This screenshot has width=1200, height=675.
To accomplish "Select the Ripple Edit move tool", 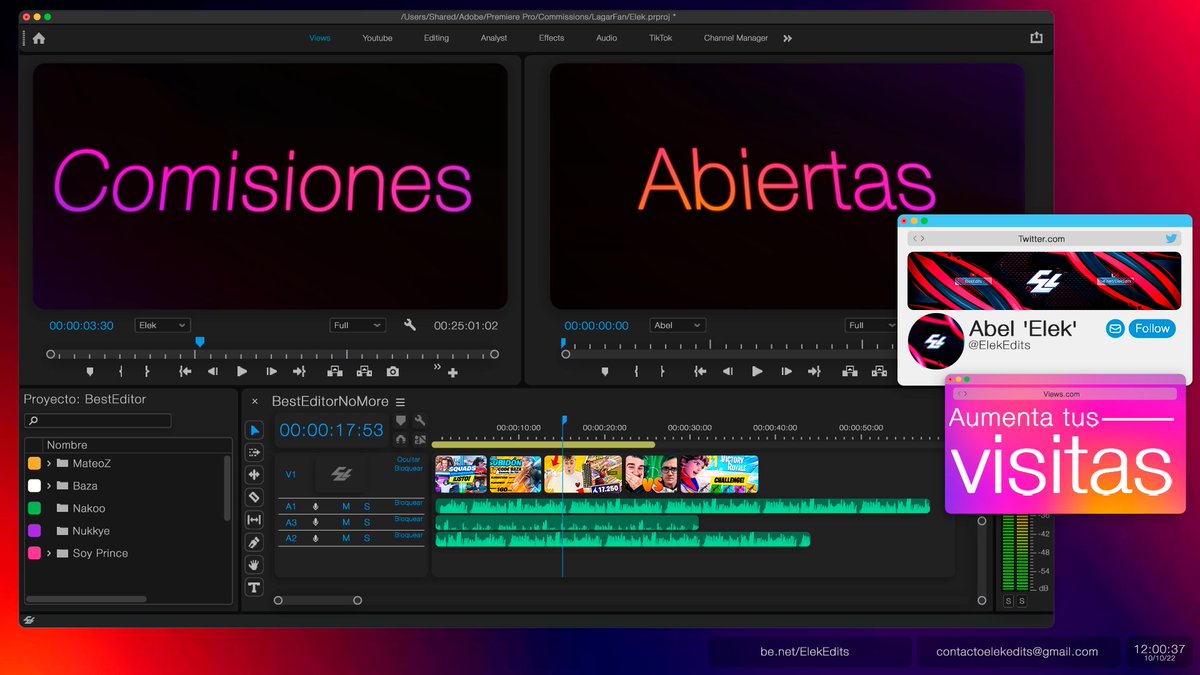I will (x=254, y=475).
